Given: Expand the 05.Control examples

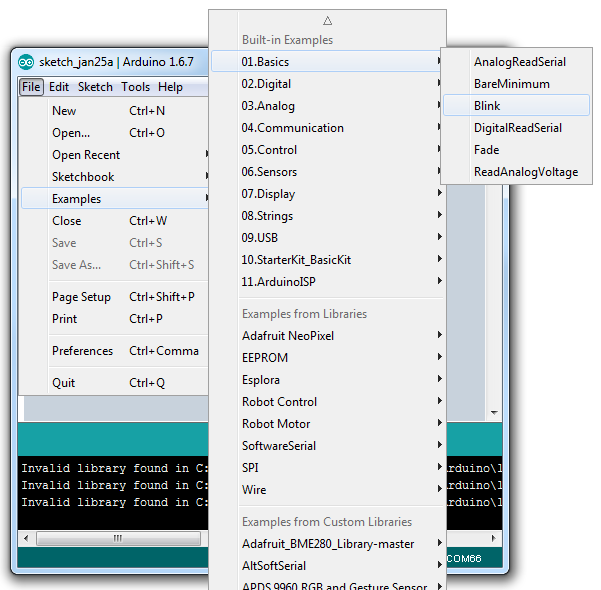Looking at the screenshot, I should [x=327, y=150].
